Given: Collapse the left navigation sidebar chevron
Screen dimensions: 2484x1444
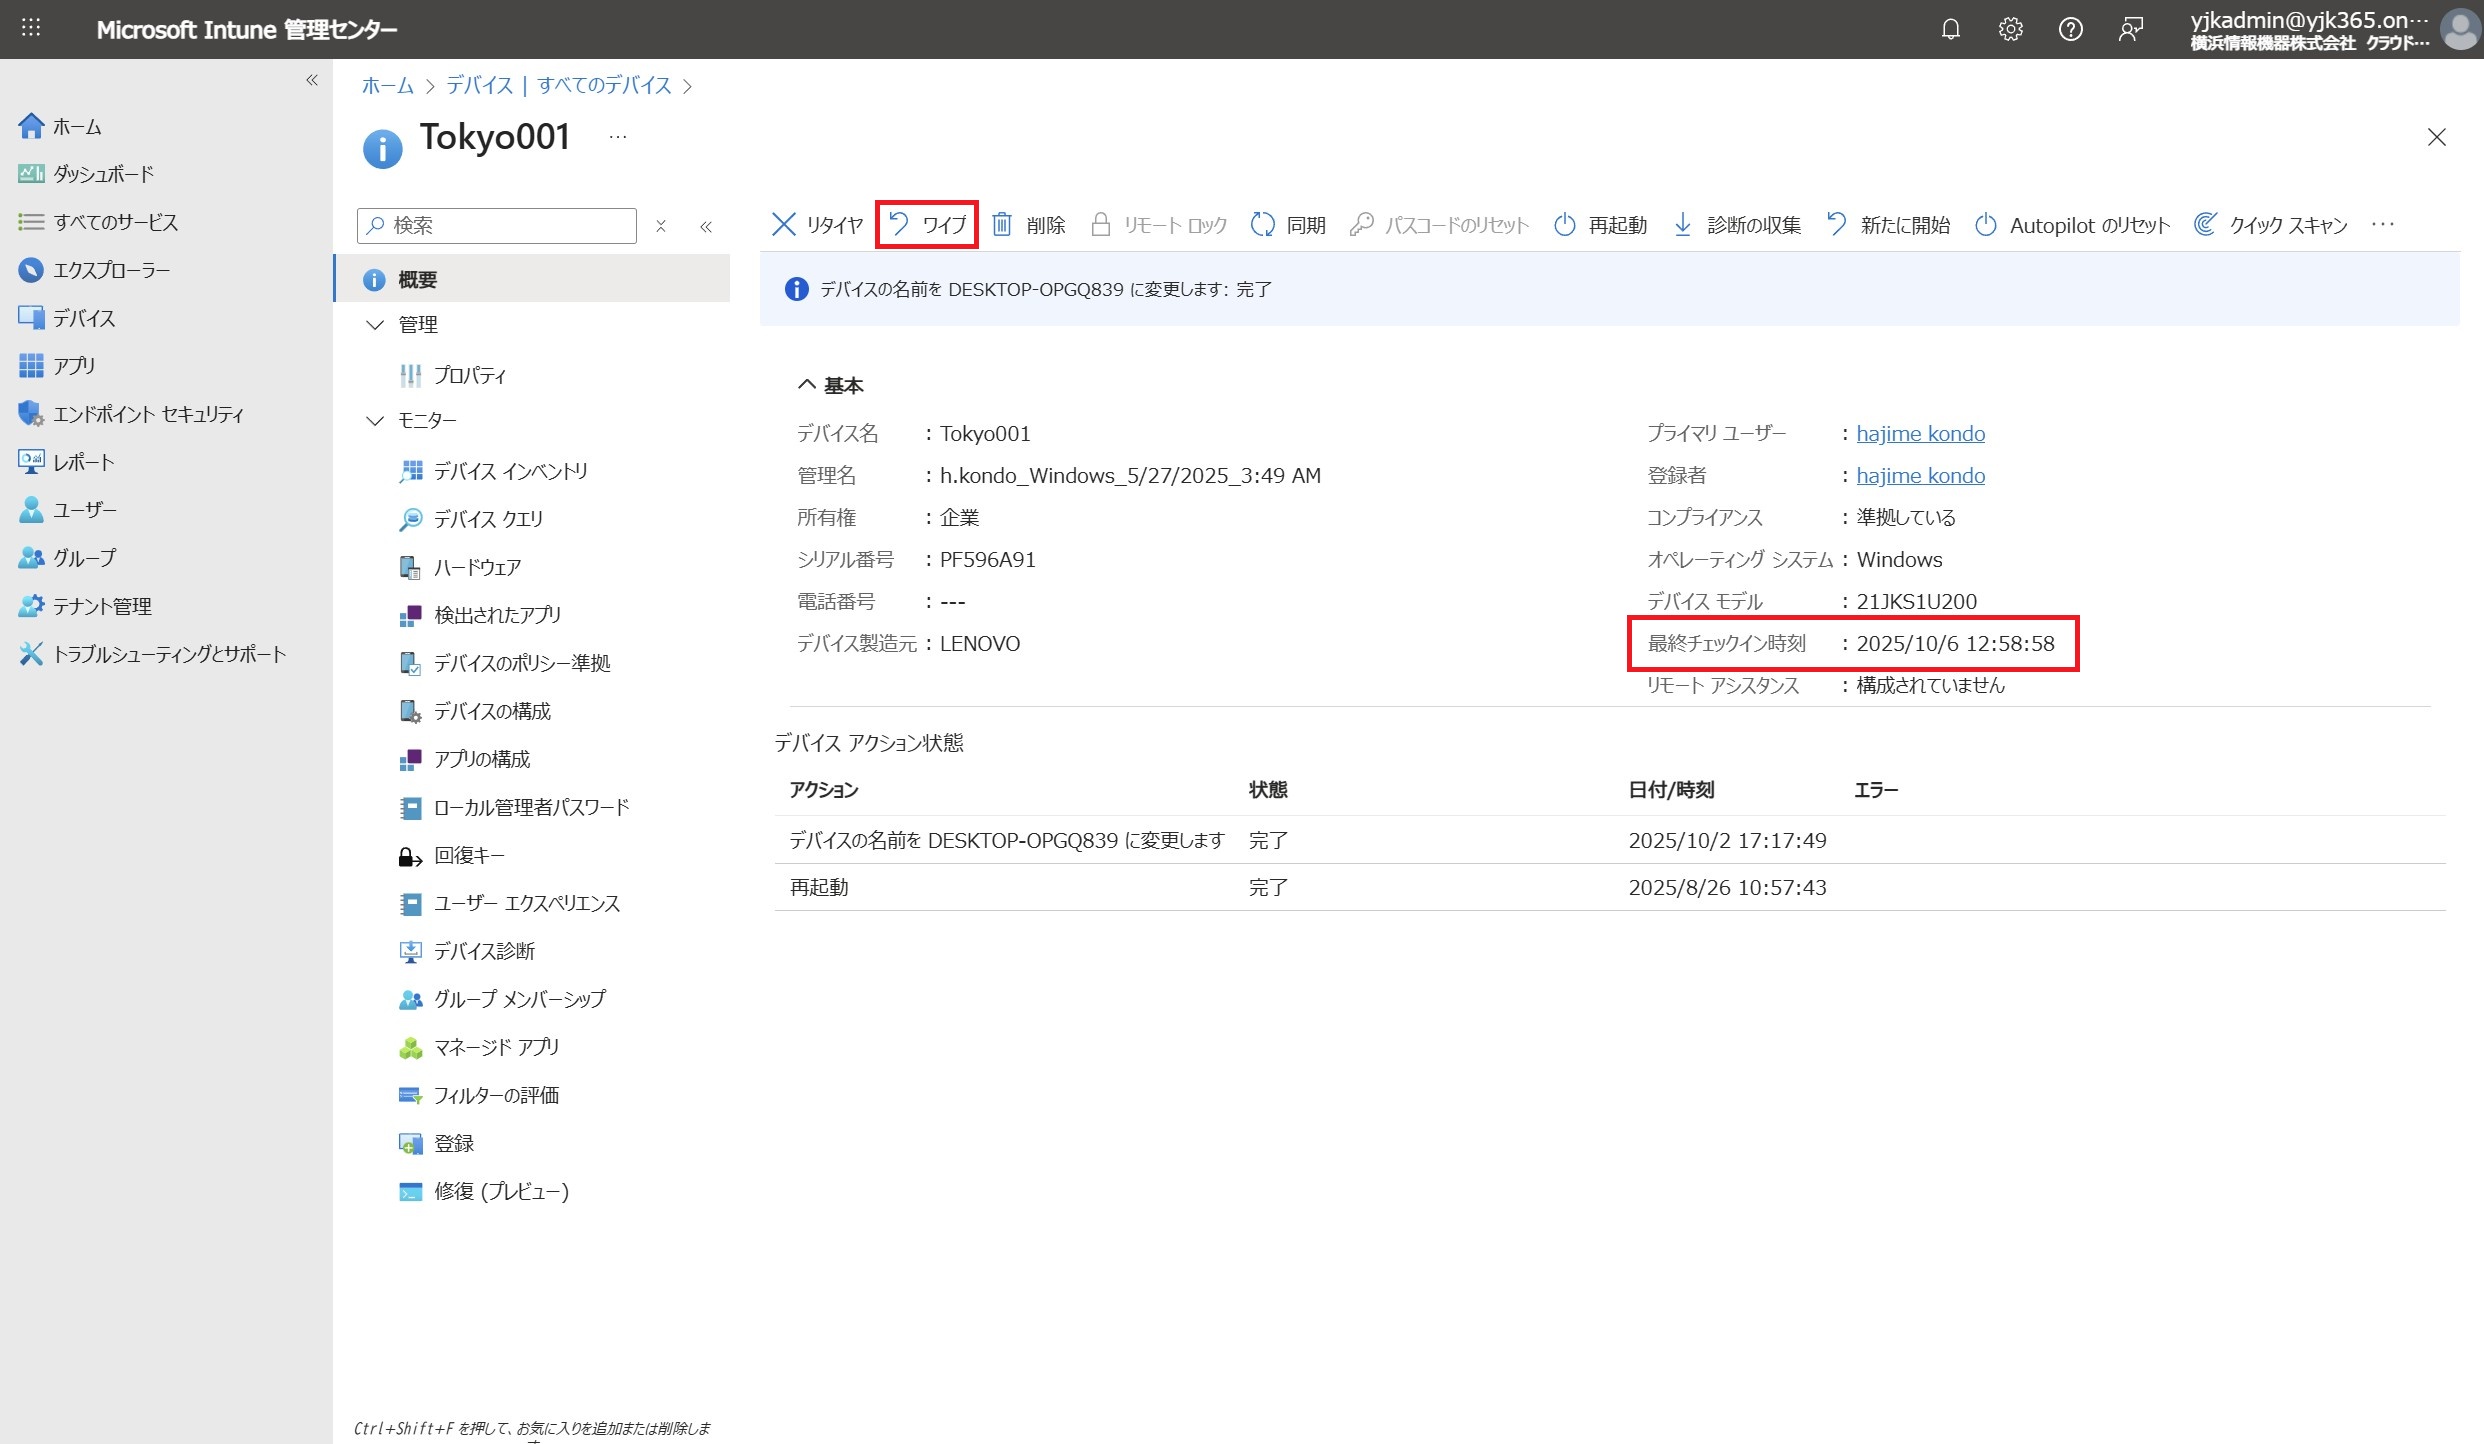Looking at the screenshot, I should coord(312,80).
